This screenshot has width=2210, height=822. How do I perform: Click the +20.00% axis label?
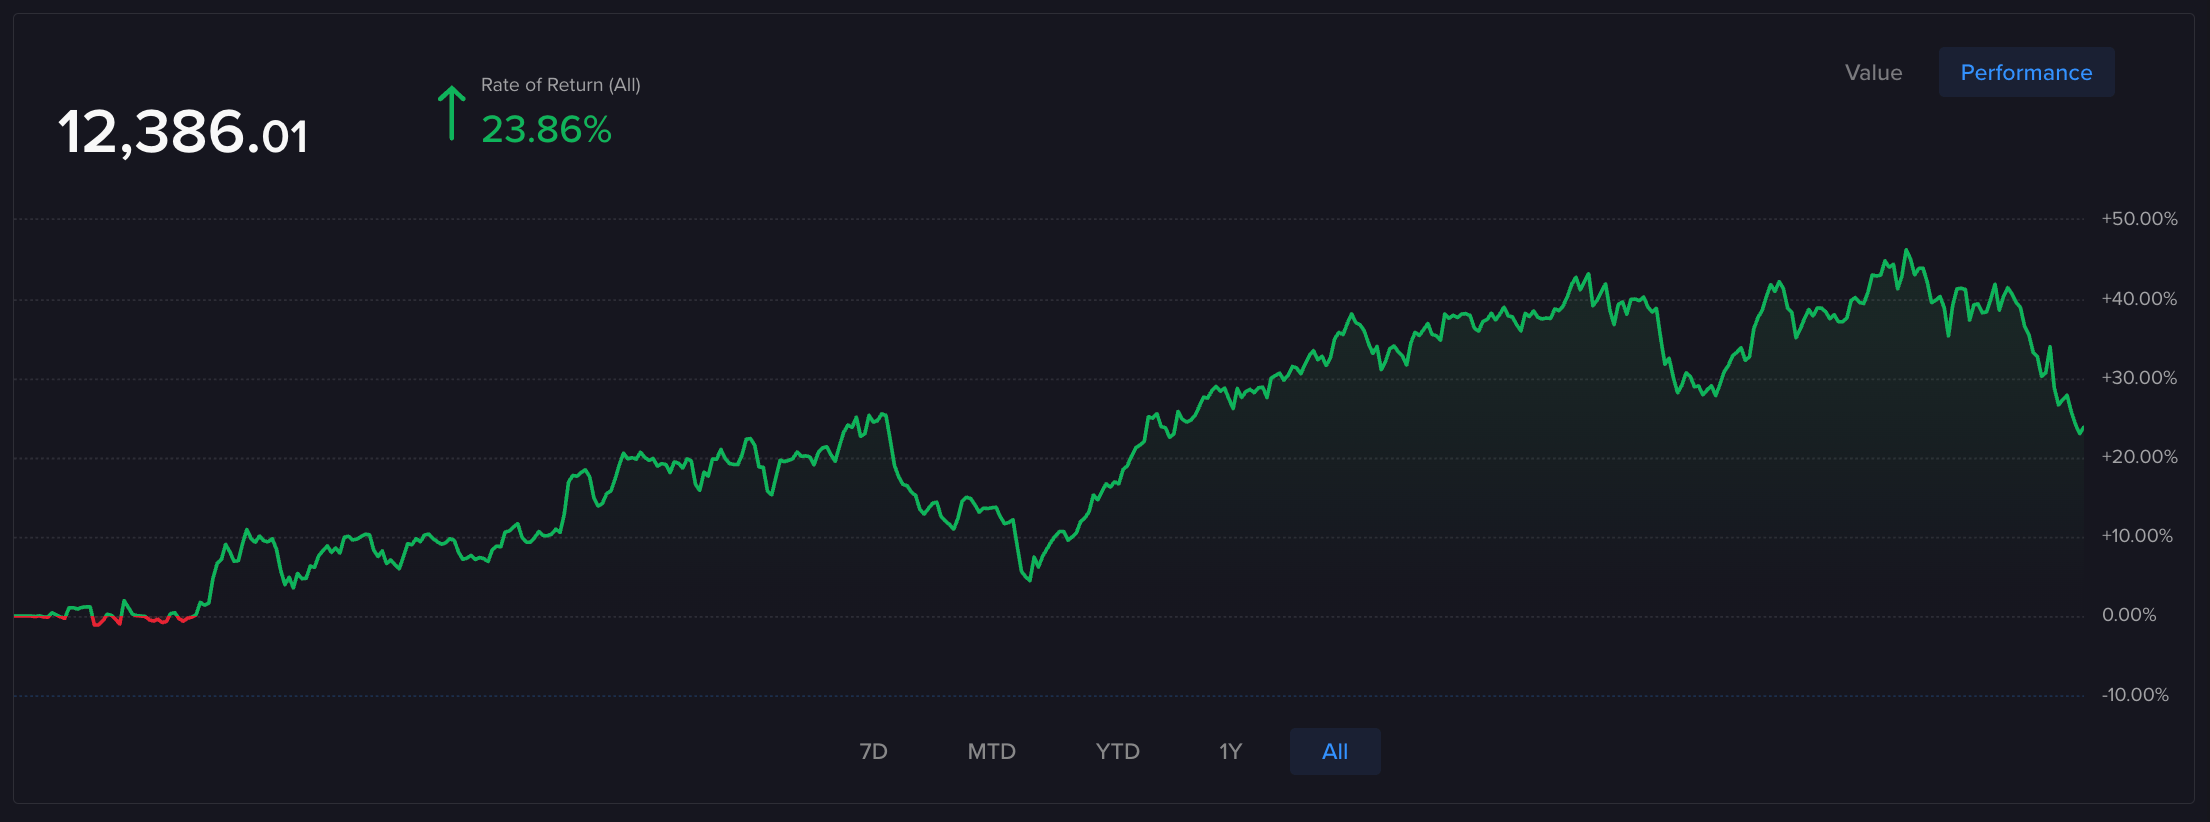[x=2139, y=457]
